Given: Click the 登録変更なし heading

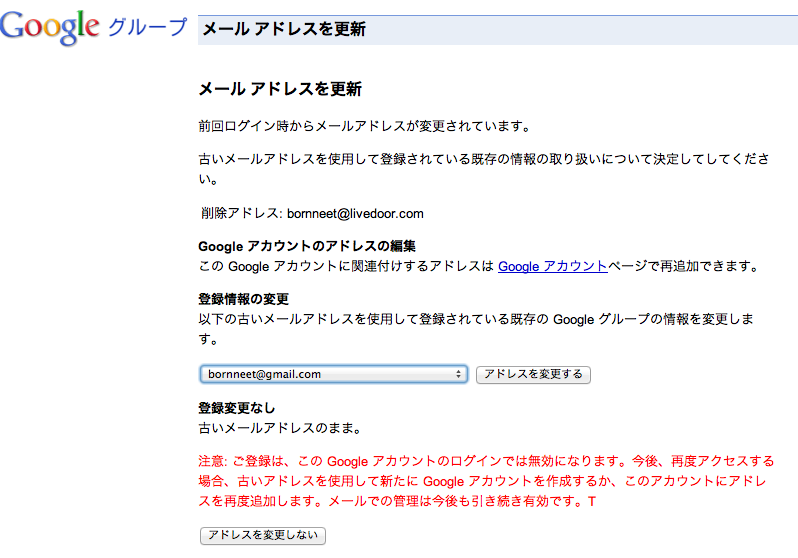Looking at the screenshot, I should pos(237,408).
